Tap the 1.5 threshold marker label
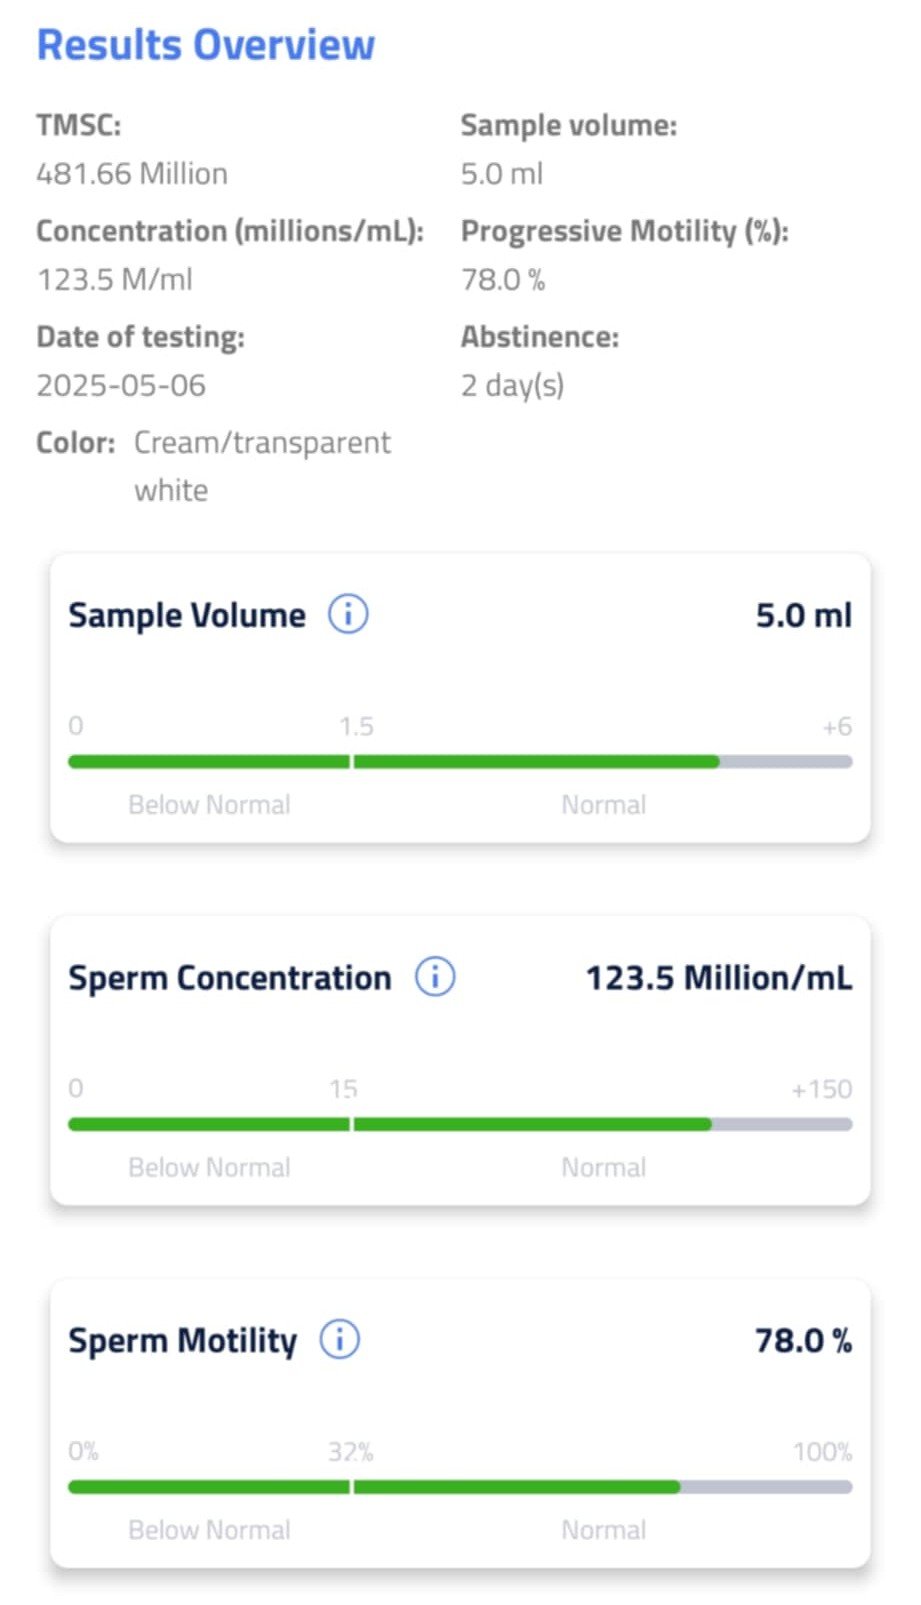The image size is (921, 1605). [x=356, y=726]
